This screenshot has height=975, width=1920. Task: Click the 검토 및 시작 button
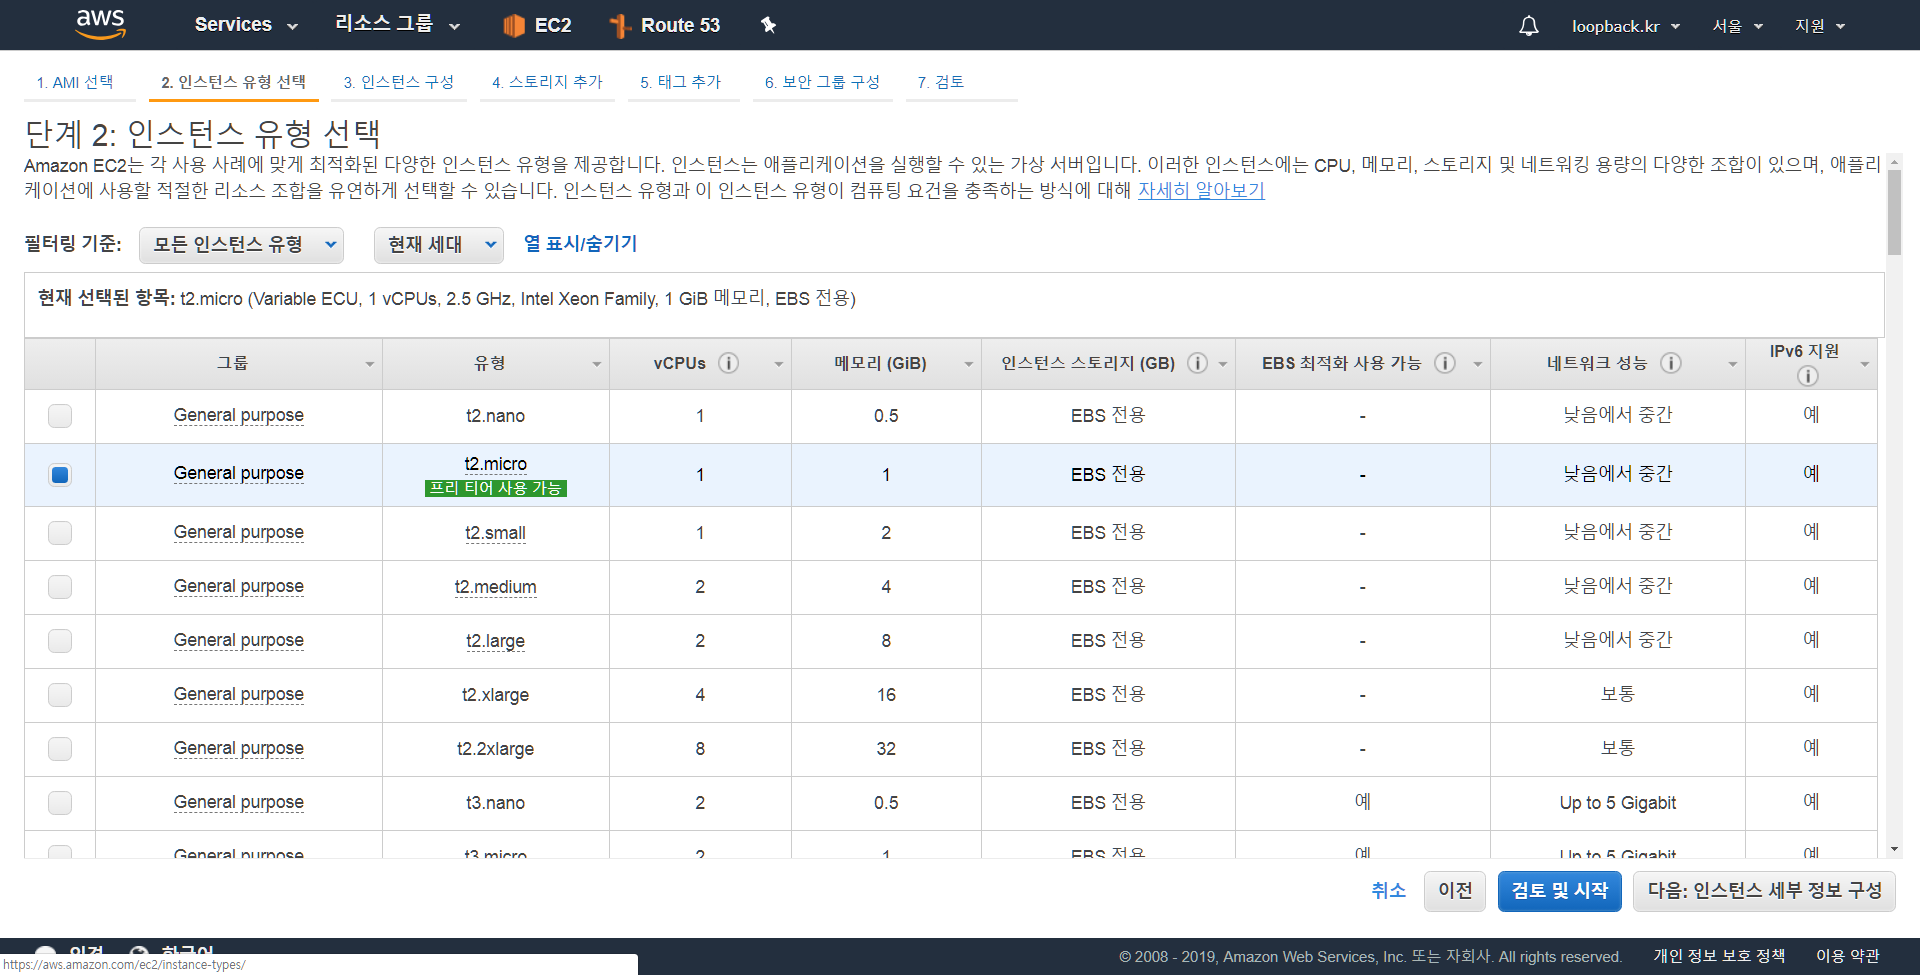click(1560, 891)
